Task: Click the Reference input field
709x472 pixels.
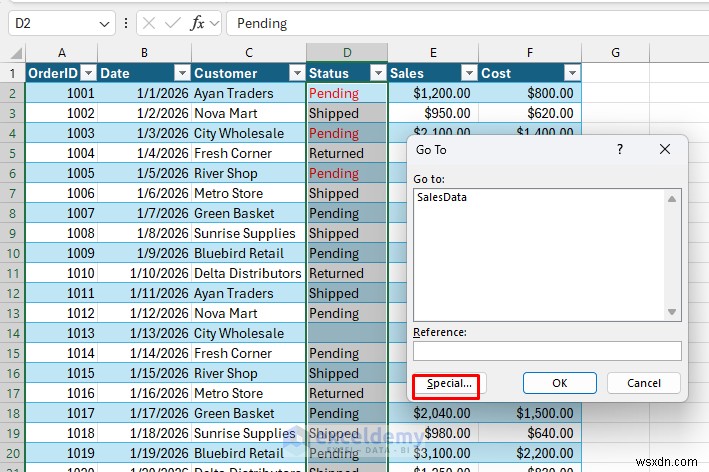Action: click(547, 351)
